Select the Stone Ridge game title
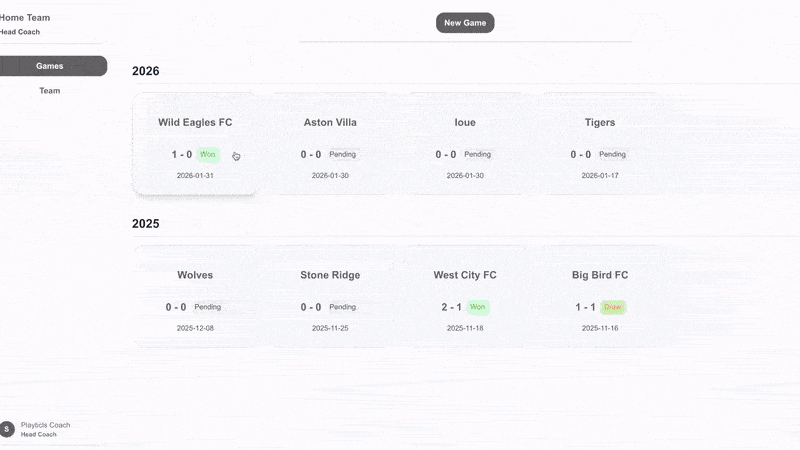 click(x=330, y=275)
